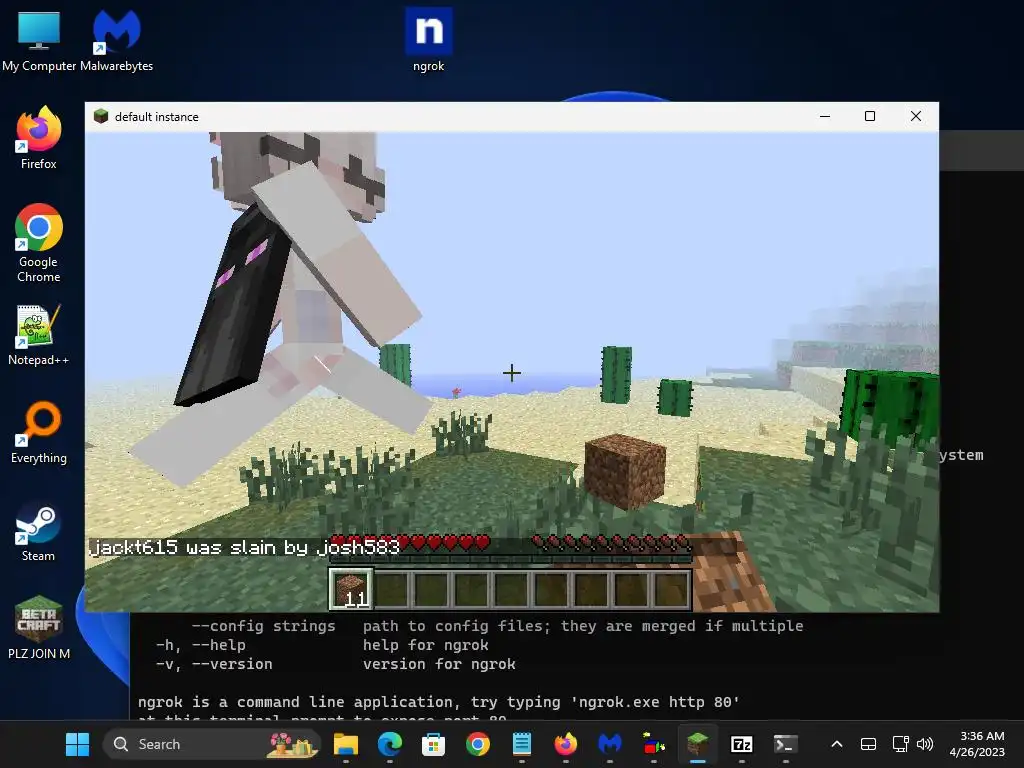This screenshot has height=768, width=1024.
Task: Click the 'default instance' title text
Action: pyautogui.click(x=157, y=117)
